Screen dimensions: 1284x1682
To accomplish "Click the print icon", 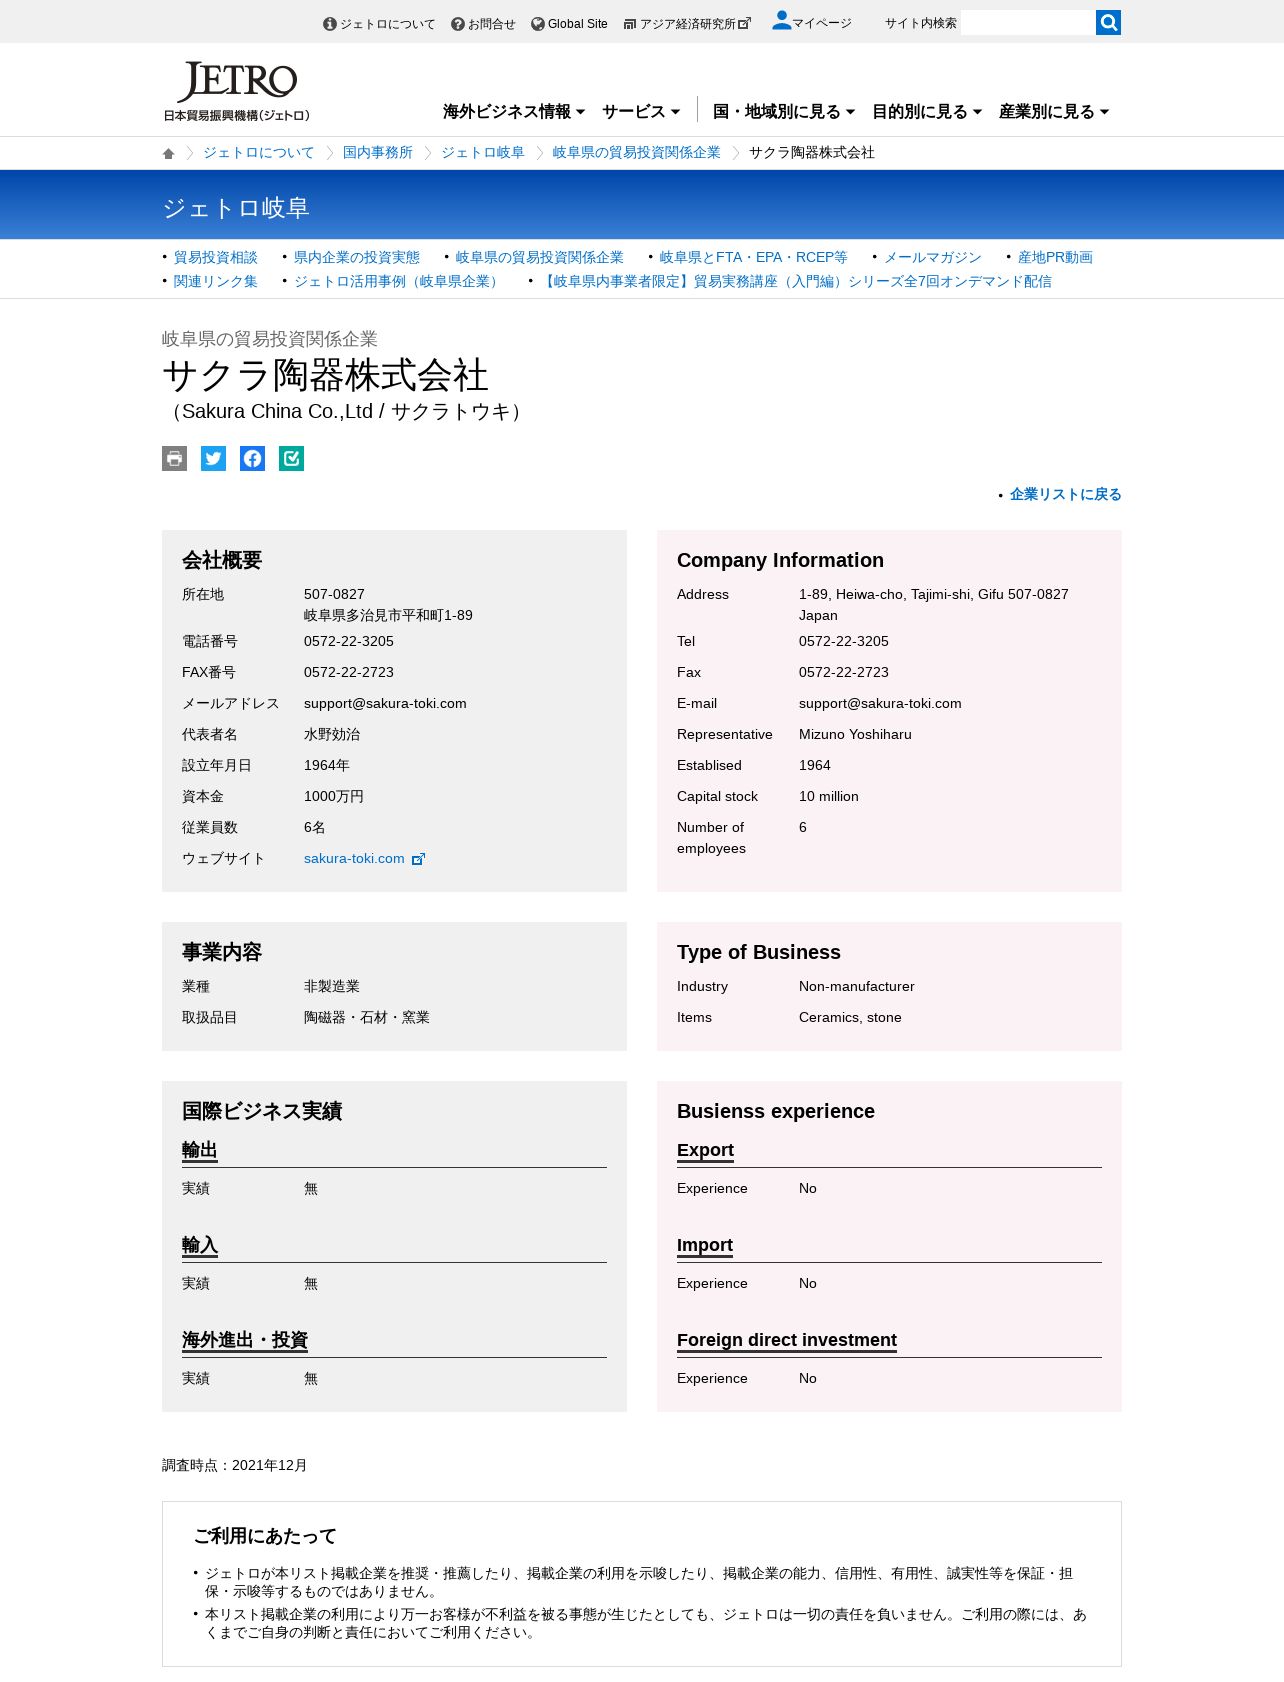I will [174, 458].
